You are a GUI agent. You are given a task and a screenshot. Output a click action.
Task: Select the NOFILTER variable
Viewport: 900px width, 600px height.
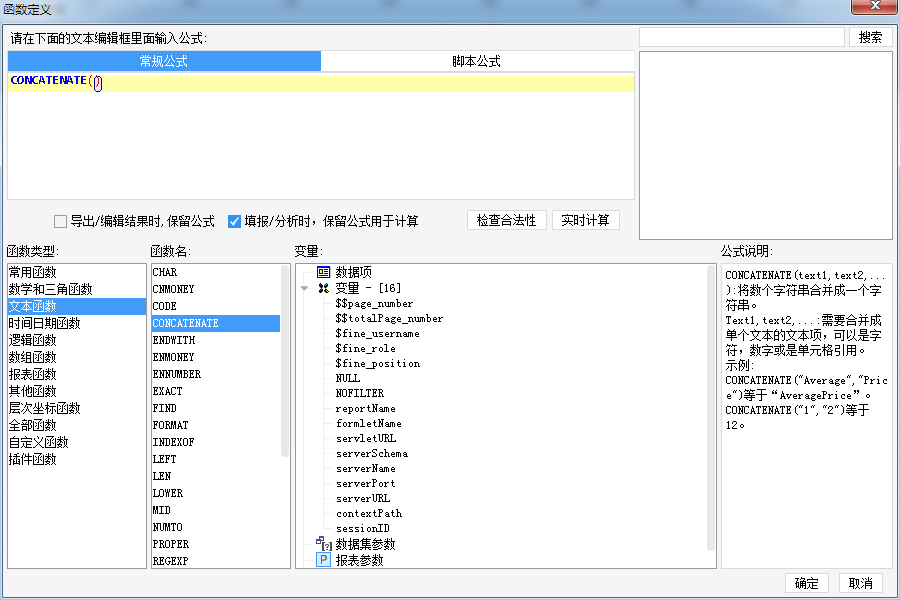pos(360,393)
